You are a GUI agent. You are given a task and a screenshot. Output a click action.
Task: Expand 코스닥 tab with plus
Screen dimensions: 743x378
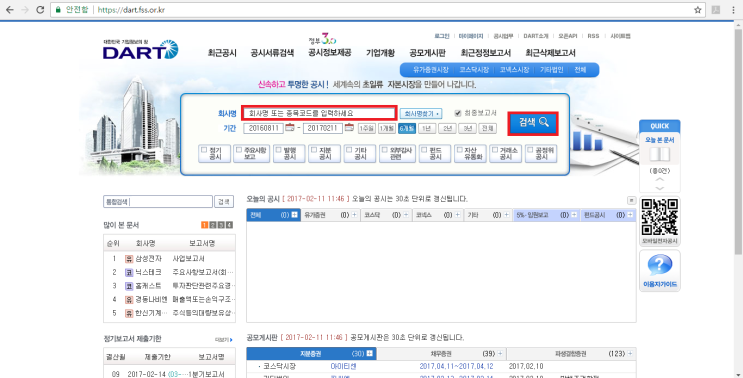pyautogui.click(x=406, y=215)
